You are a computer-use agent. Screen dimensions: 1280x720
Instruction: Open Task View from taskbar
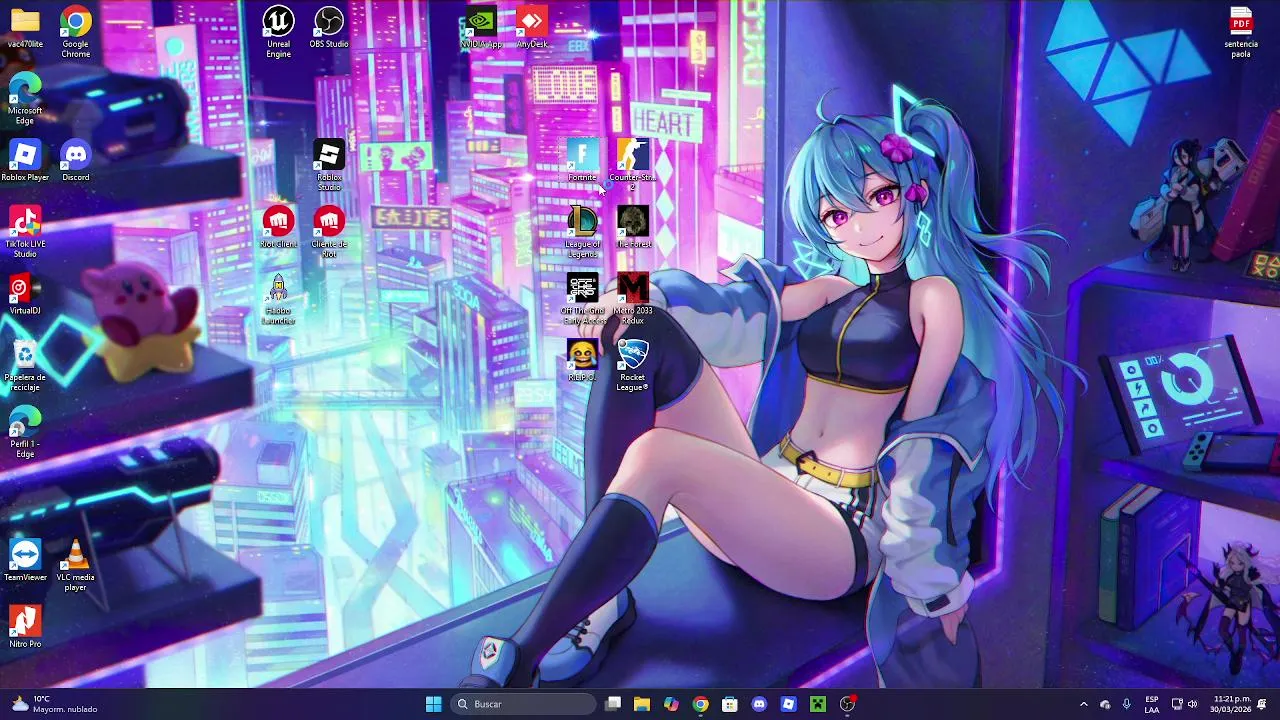(613, 704)
